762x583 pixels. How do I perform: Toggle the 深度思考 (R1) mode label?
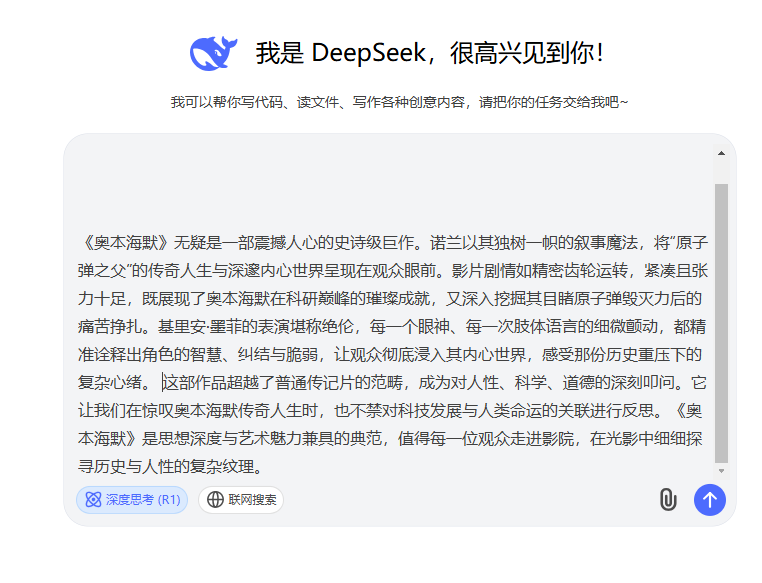click(143, 500)
